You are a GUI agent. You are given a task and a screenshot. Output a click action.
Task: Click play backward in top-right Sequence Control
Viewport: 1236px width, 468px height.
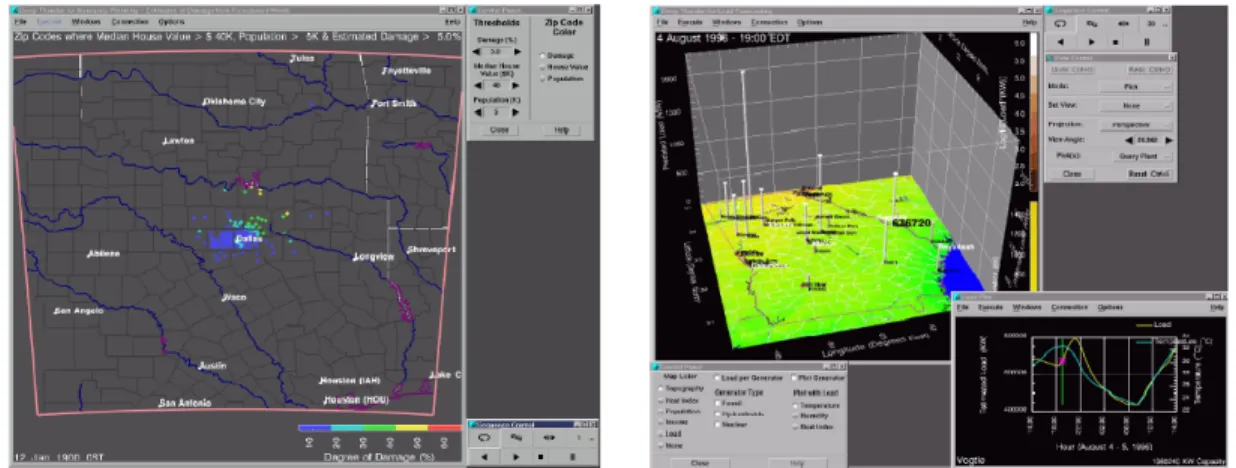coord(1060,42)
